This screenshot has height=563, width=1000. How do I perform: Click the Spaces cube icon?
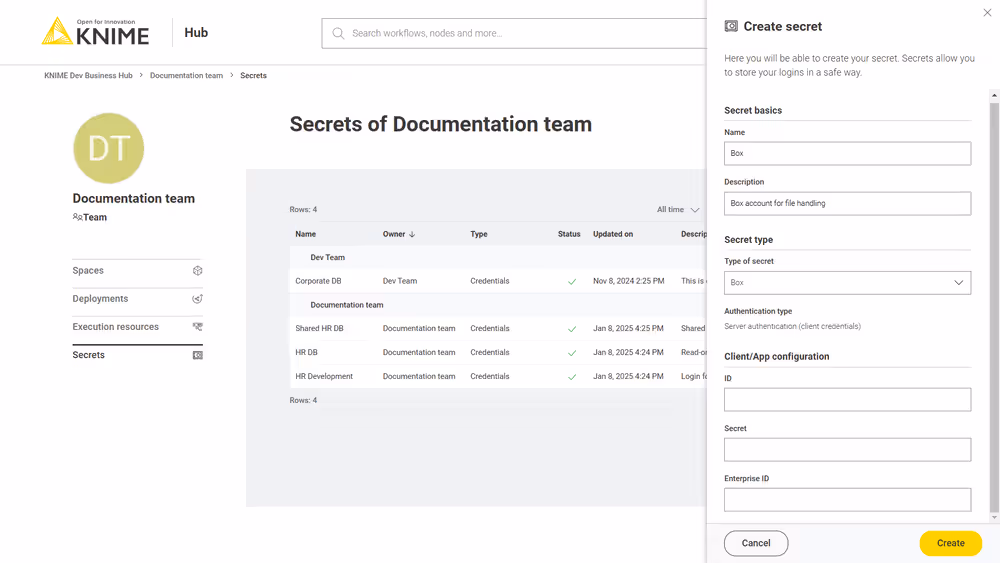click(198, 270)
